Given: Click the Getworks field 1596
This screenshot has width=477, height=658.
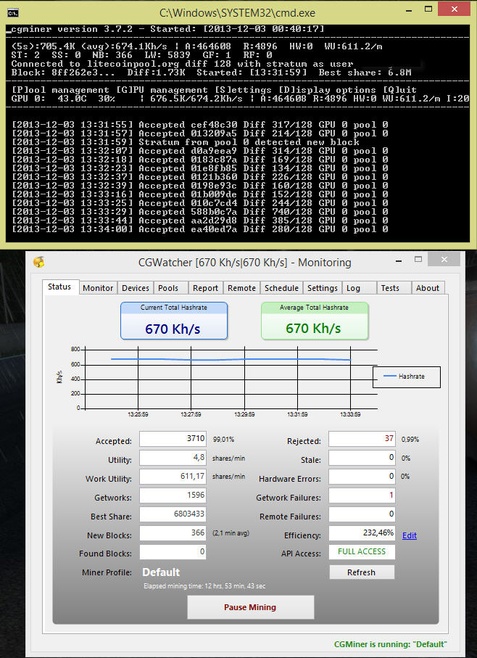Looking at the screenshot, I should (173, 496).
